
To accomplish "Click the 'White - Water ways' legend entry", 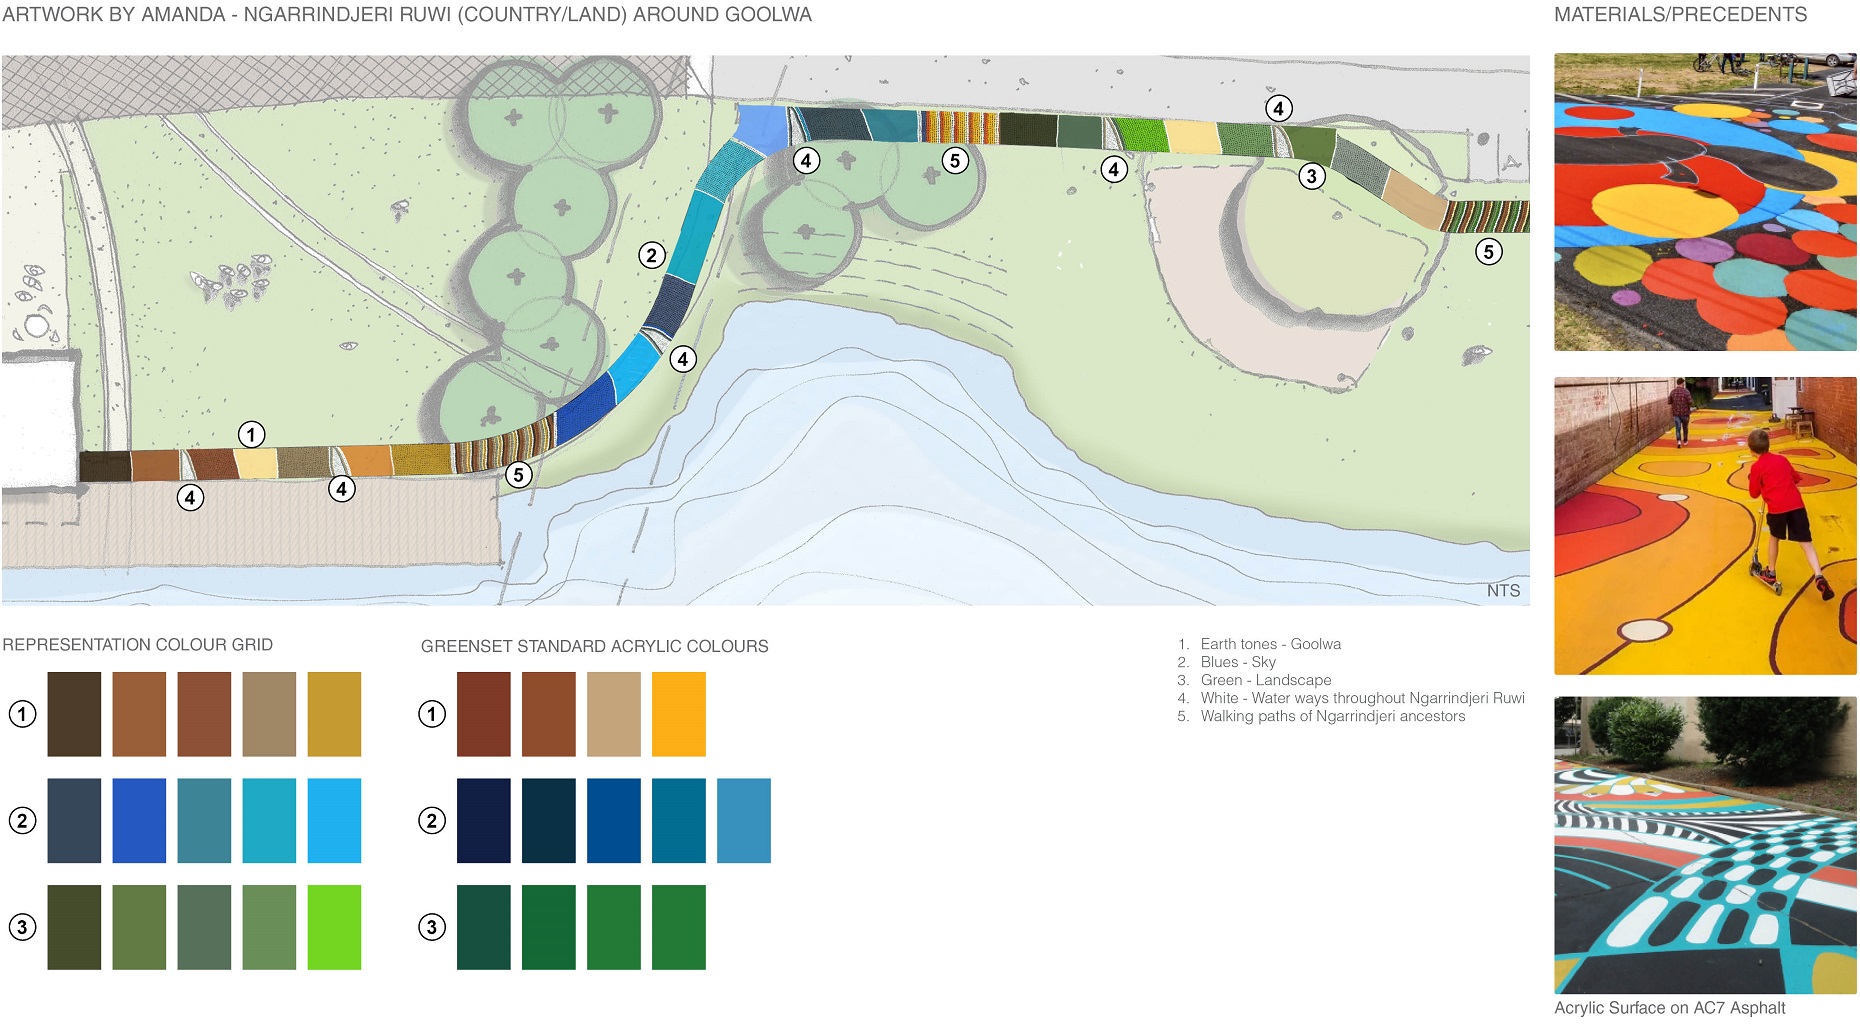I will pos(1363,698).
